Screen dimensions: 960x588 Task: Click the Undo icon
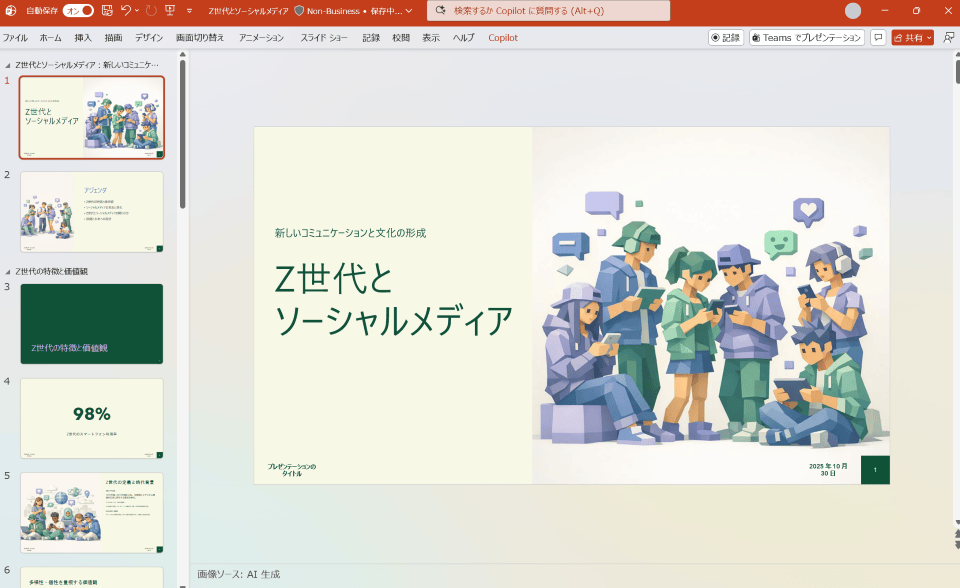[x=124, y=10]
